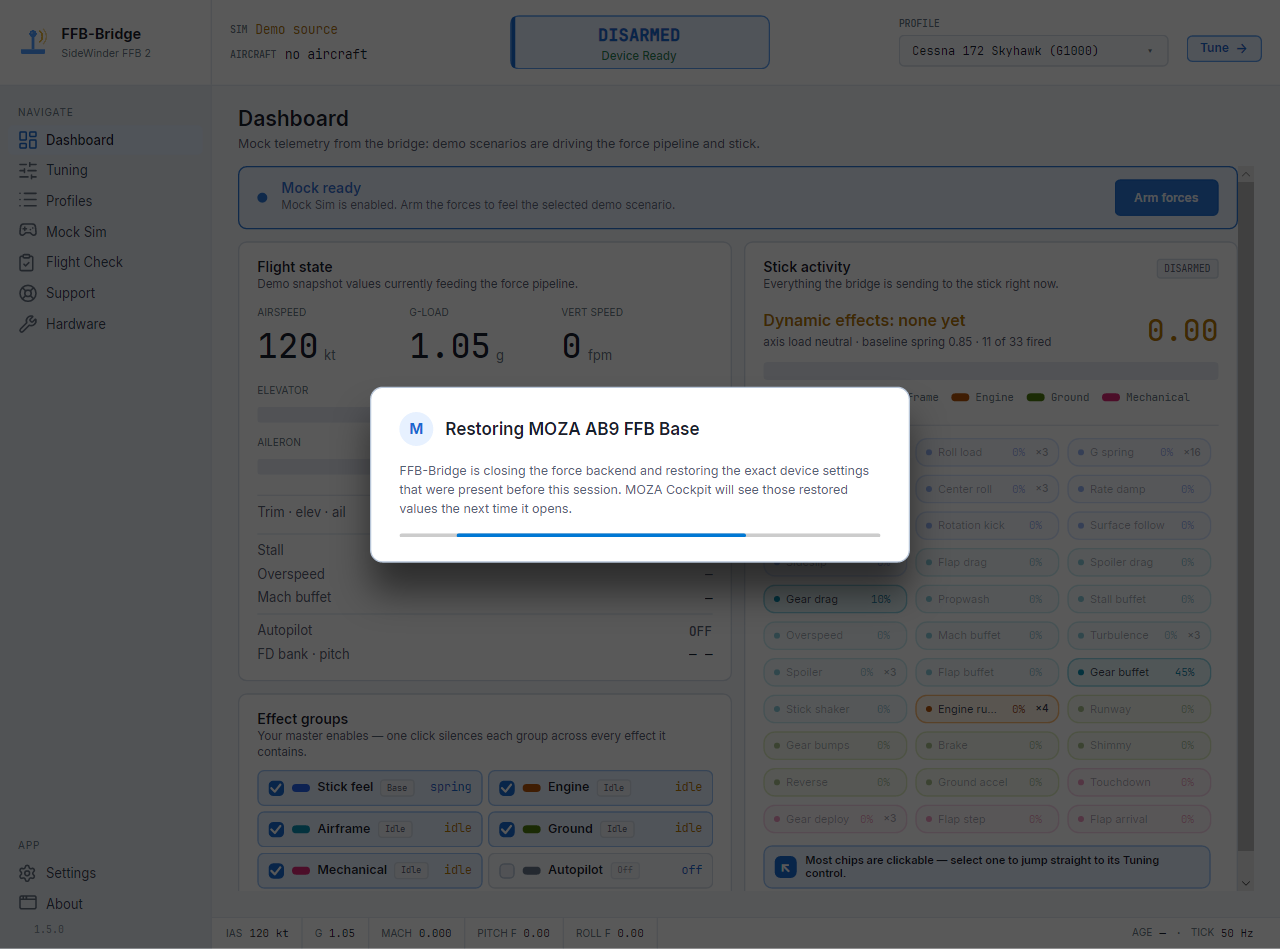Viewport: 1280px width, 949px height.
Task: Click the round M icon in the dialog
Action: 416,429
